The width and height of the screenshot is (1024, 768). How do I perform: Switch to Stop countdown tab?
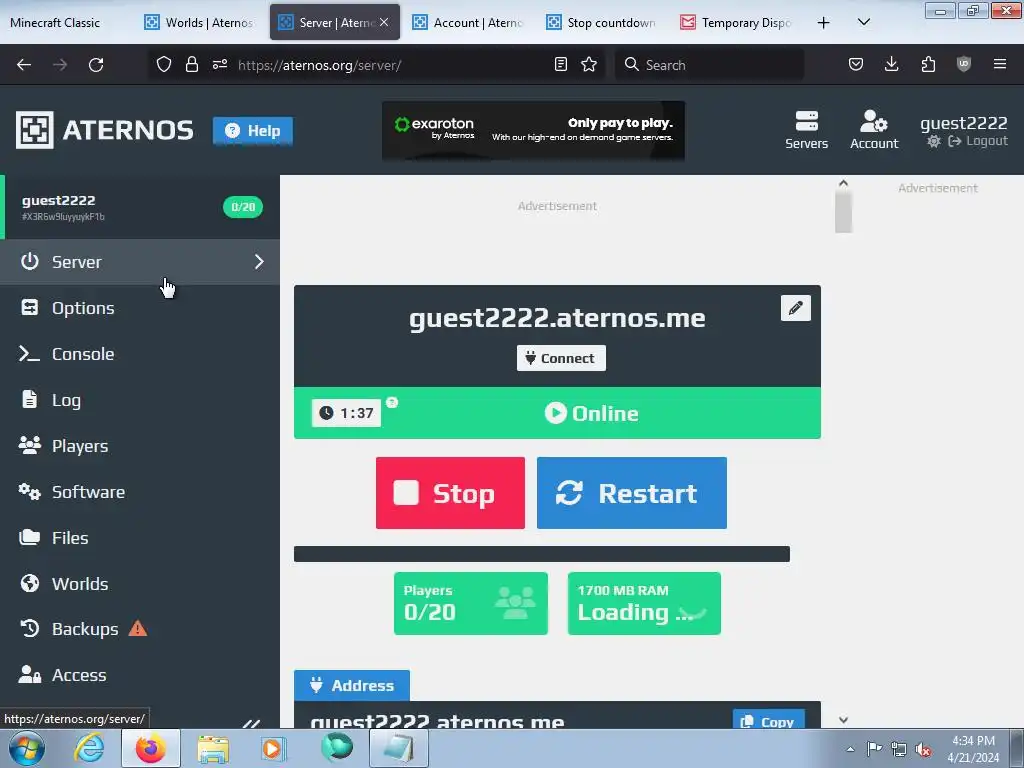[x=602, y=23]
